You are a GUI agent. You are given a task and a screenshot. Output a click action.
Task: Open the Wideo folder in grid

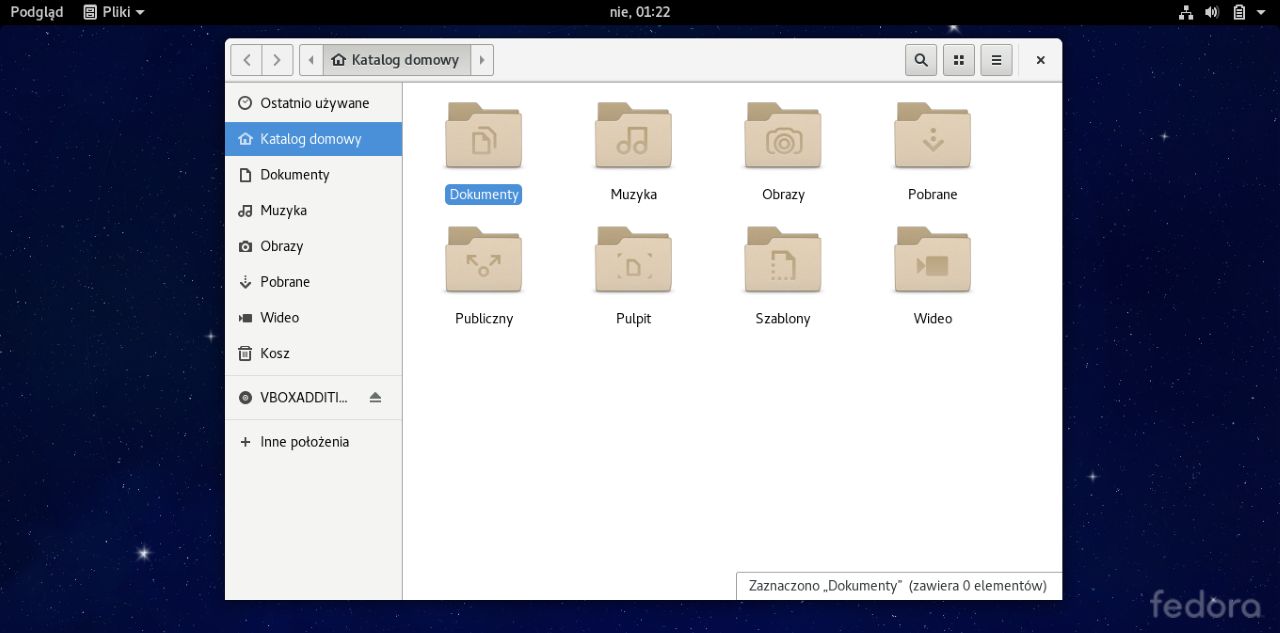coord(932,261)
